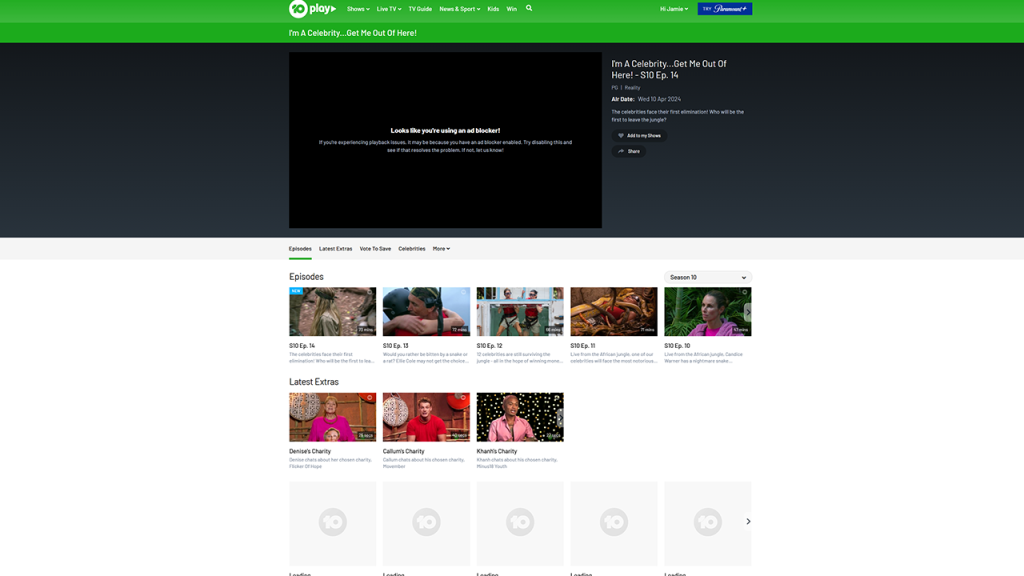Expand the News & Sport menu
Screen dimensions: 1024x576
460,9
